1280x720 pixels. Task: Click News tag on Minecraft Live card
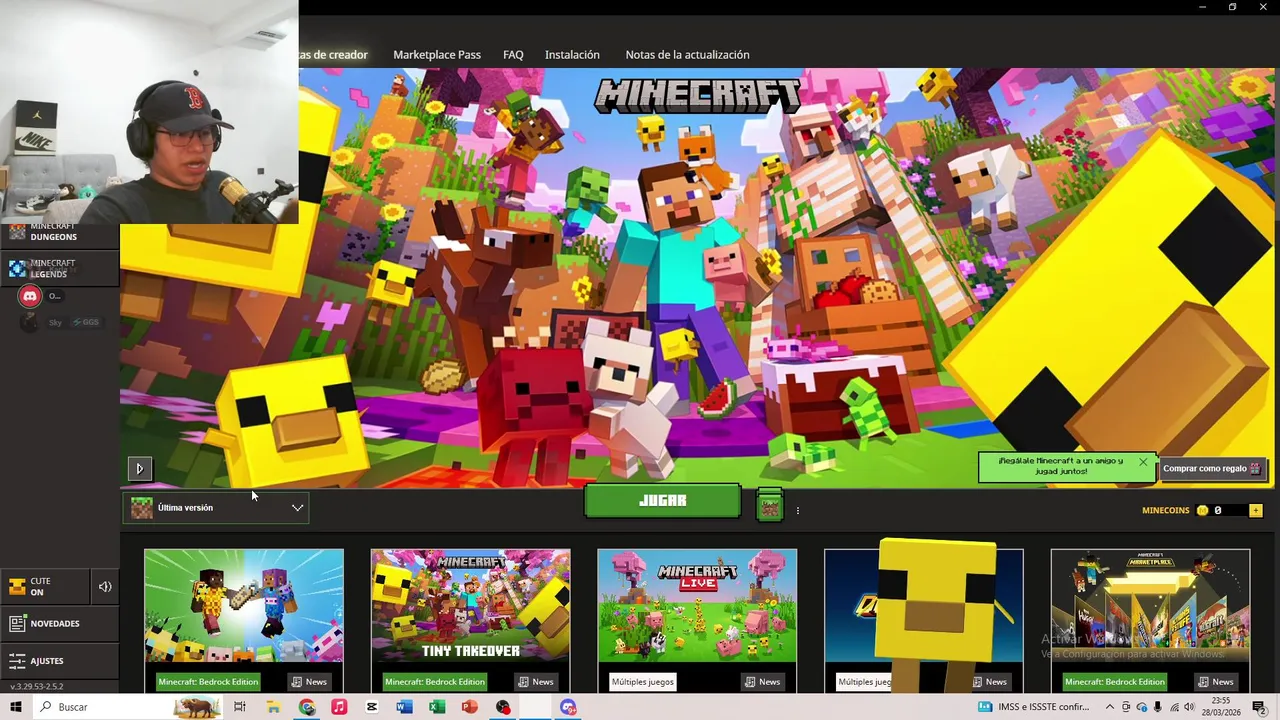(763, 682)
